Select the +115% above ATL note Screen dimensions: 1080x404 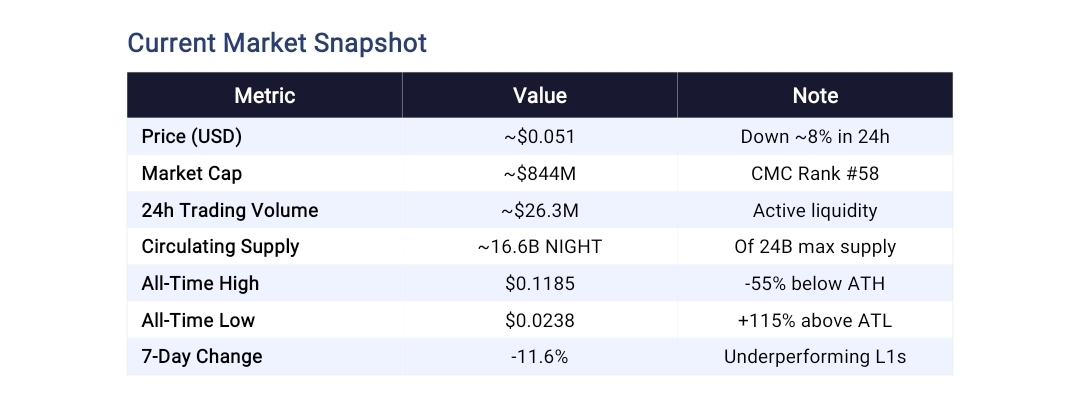[814, 321]
